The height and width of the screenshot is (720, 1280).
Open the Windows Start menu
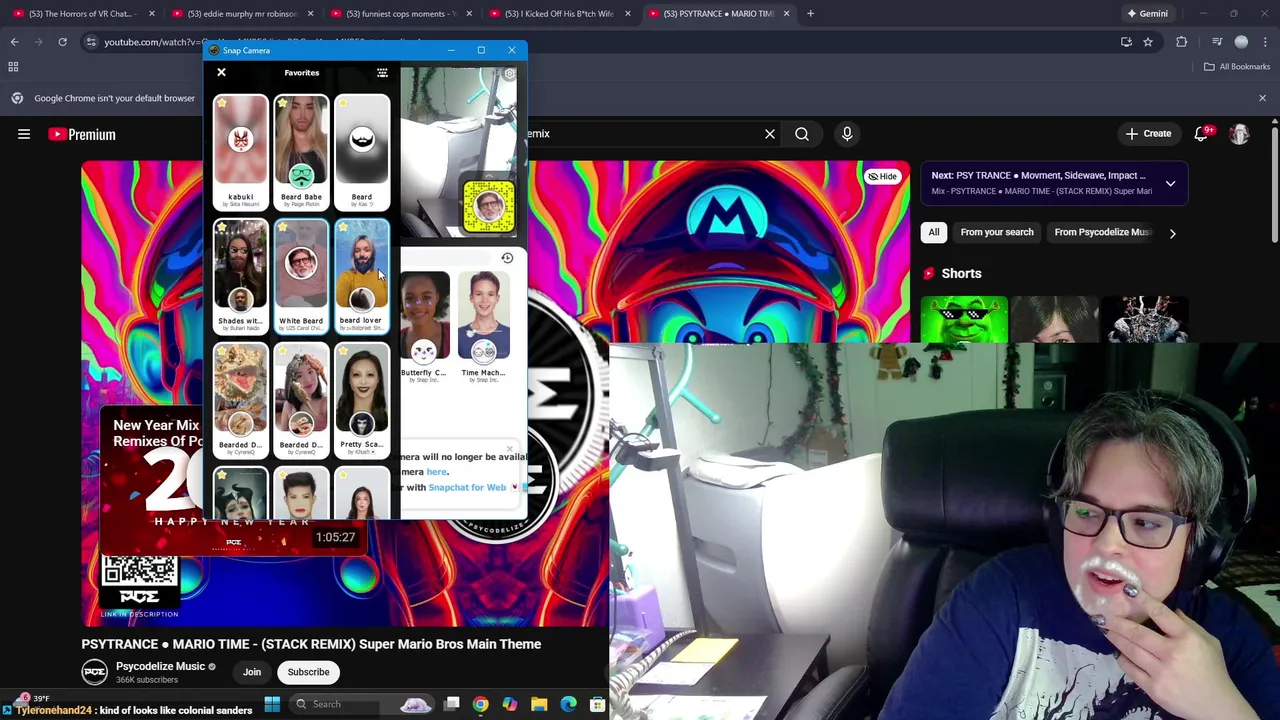click(x=272, y=704)
